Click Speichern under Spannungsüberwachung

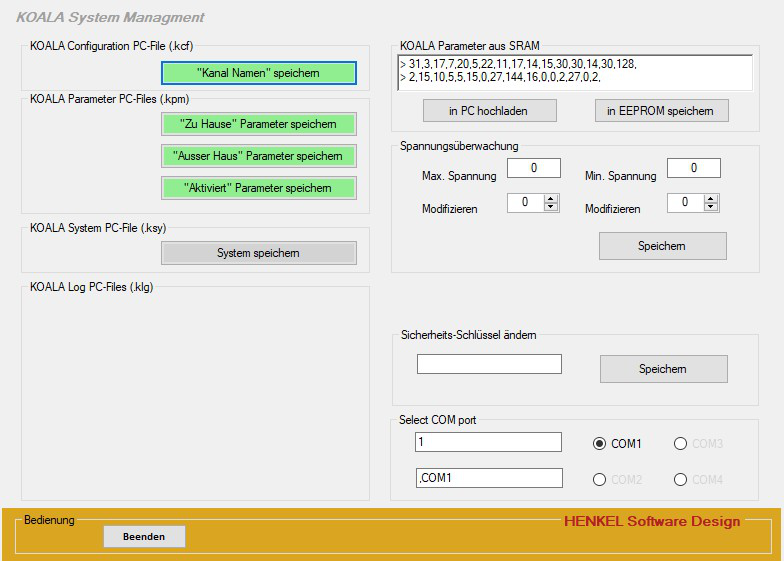pos(662,245)
